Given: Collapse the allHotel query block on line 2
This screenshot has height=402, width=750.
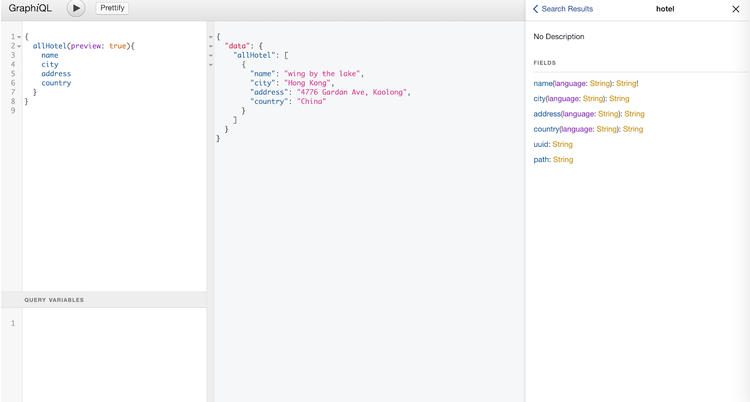Looking at the screenshot, I should 19,46.
